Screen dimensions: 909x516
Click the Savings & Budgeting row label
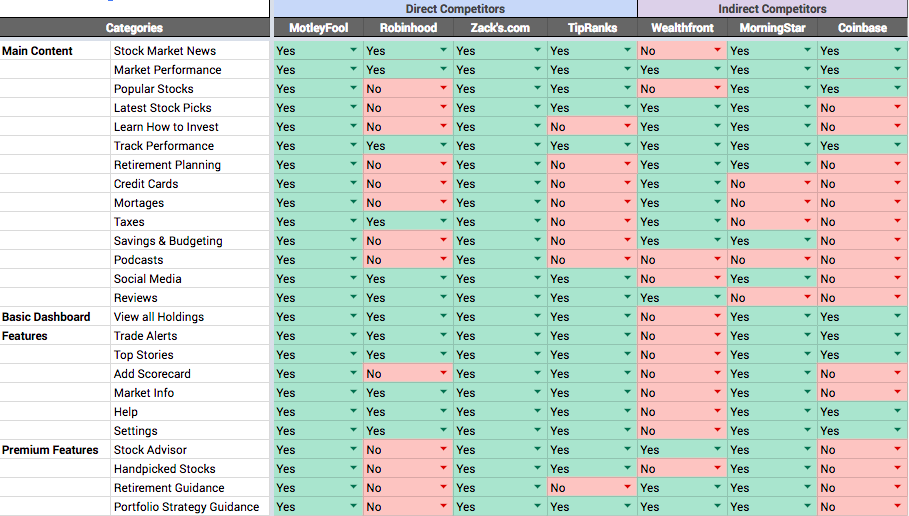[168, 241]
